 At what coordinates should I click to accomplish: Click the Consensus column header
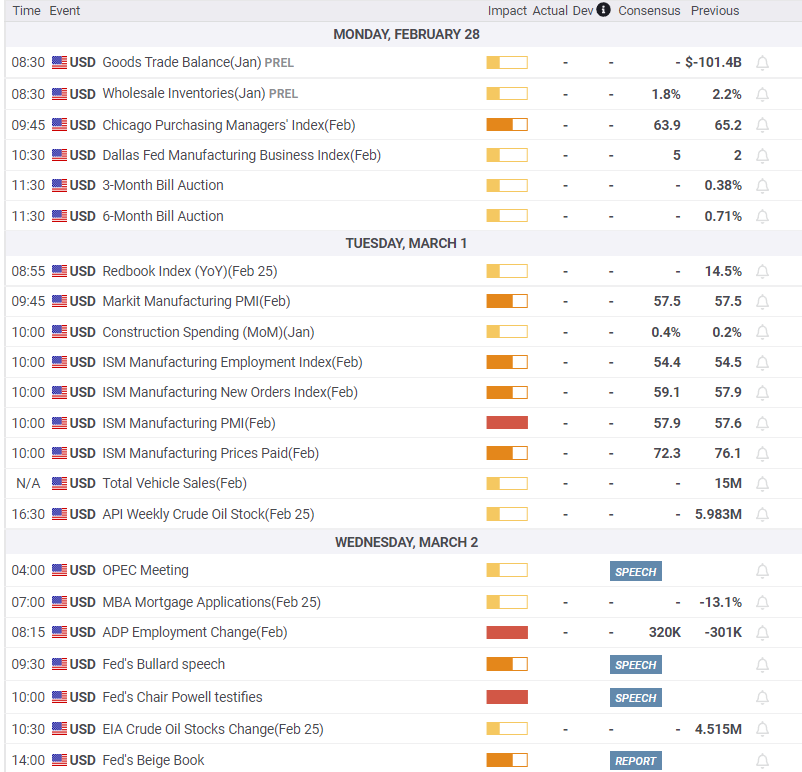(x=649, y=10)
